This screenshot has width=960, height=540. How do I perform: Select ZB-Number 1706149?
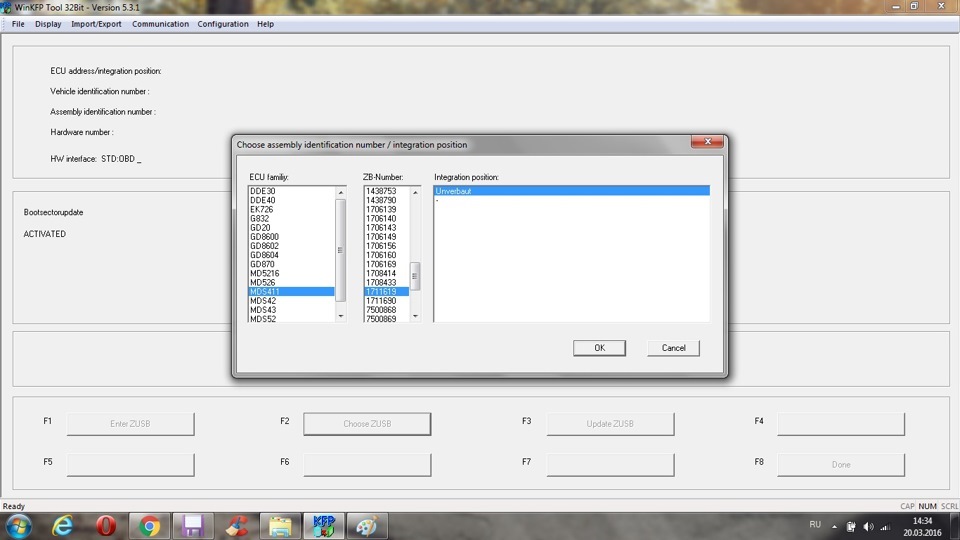click(381, 237)
